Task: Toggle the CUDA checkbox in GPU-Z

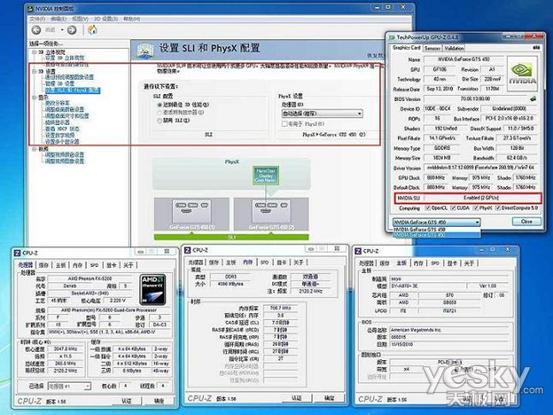Action: tap(454, 208)
